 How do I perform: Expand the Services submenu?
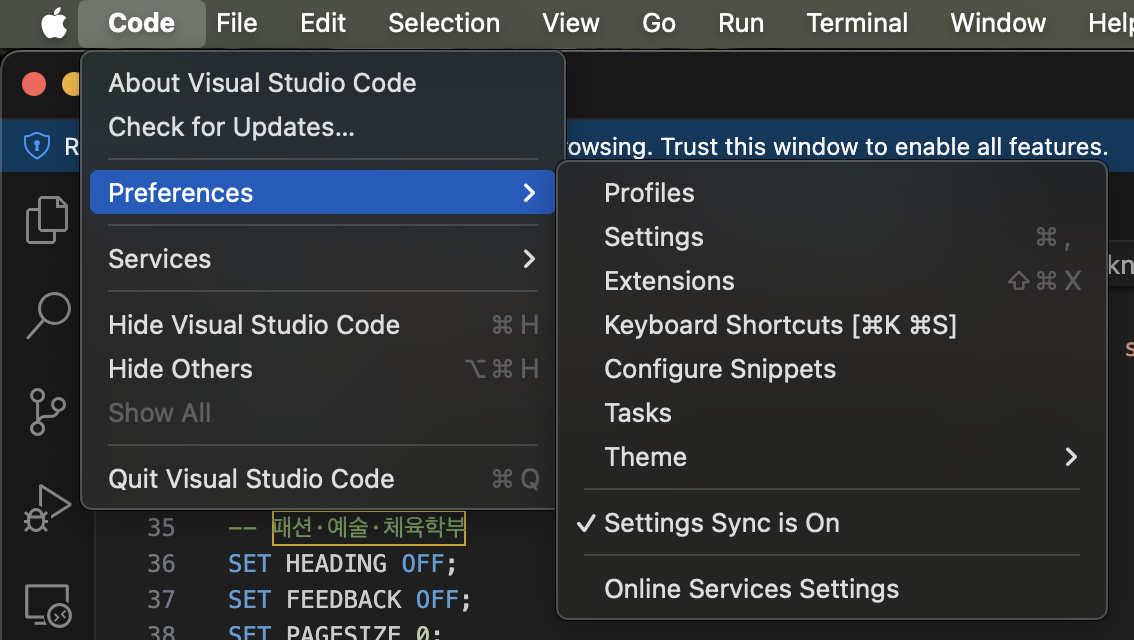tap(323, 259)
